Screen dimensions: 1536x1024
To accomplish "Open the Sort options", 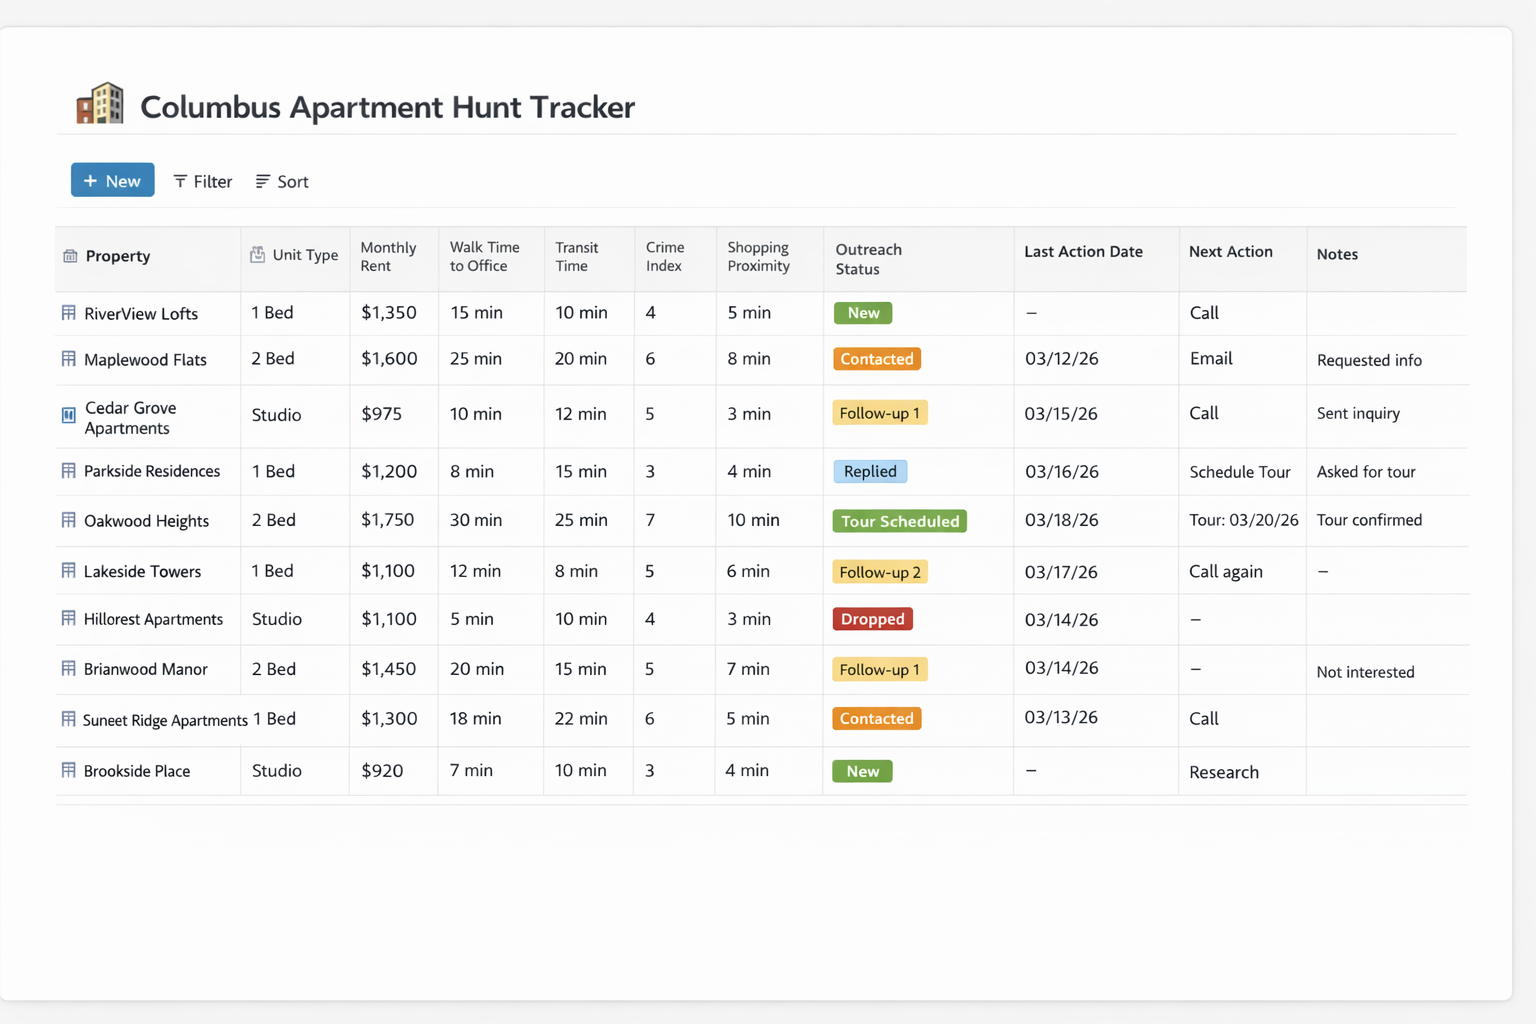I will tap(282, 181).
